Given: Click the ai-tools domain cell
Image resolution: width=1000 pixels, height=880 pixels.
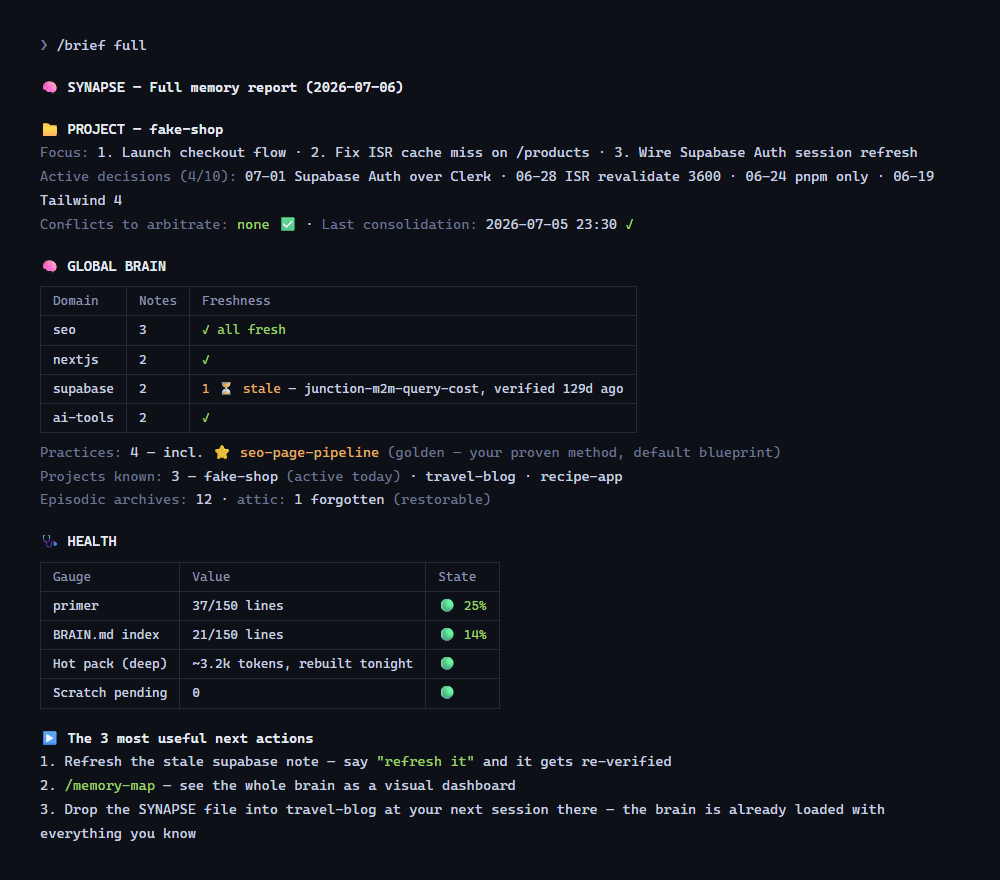Looking at the screenshot, I should [x=83, y=418].
